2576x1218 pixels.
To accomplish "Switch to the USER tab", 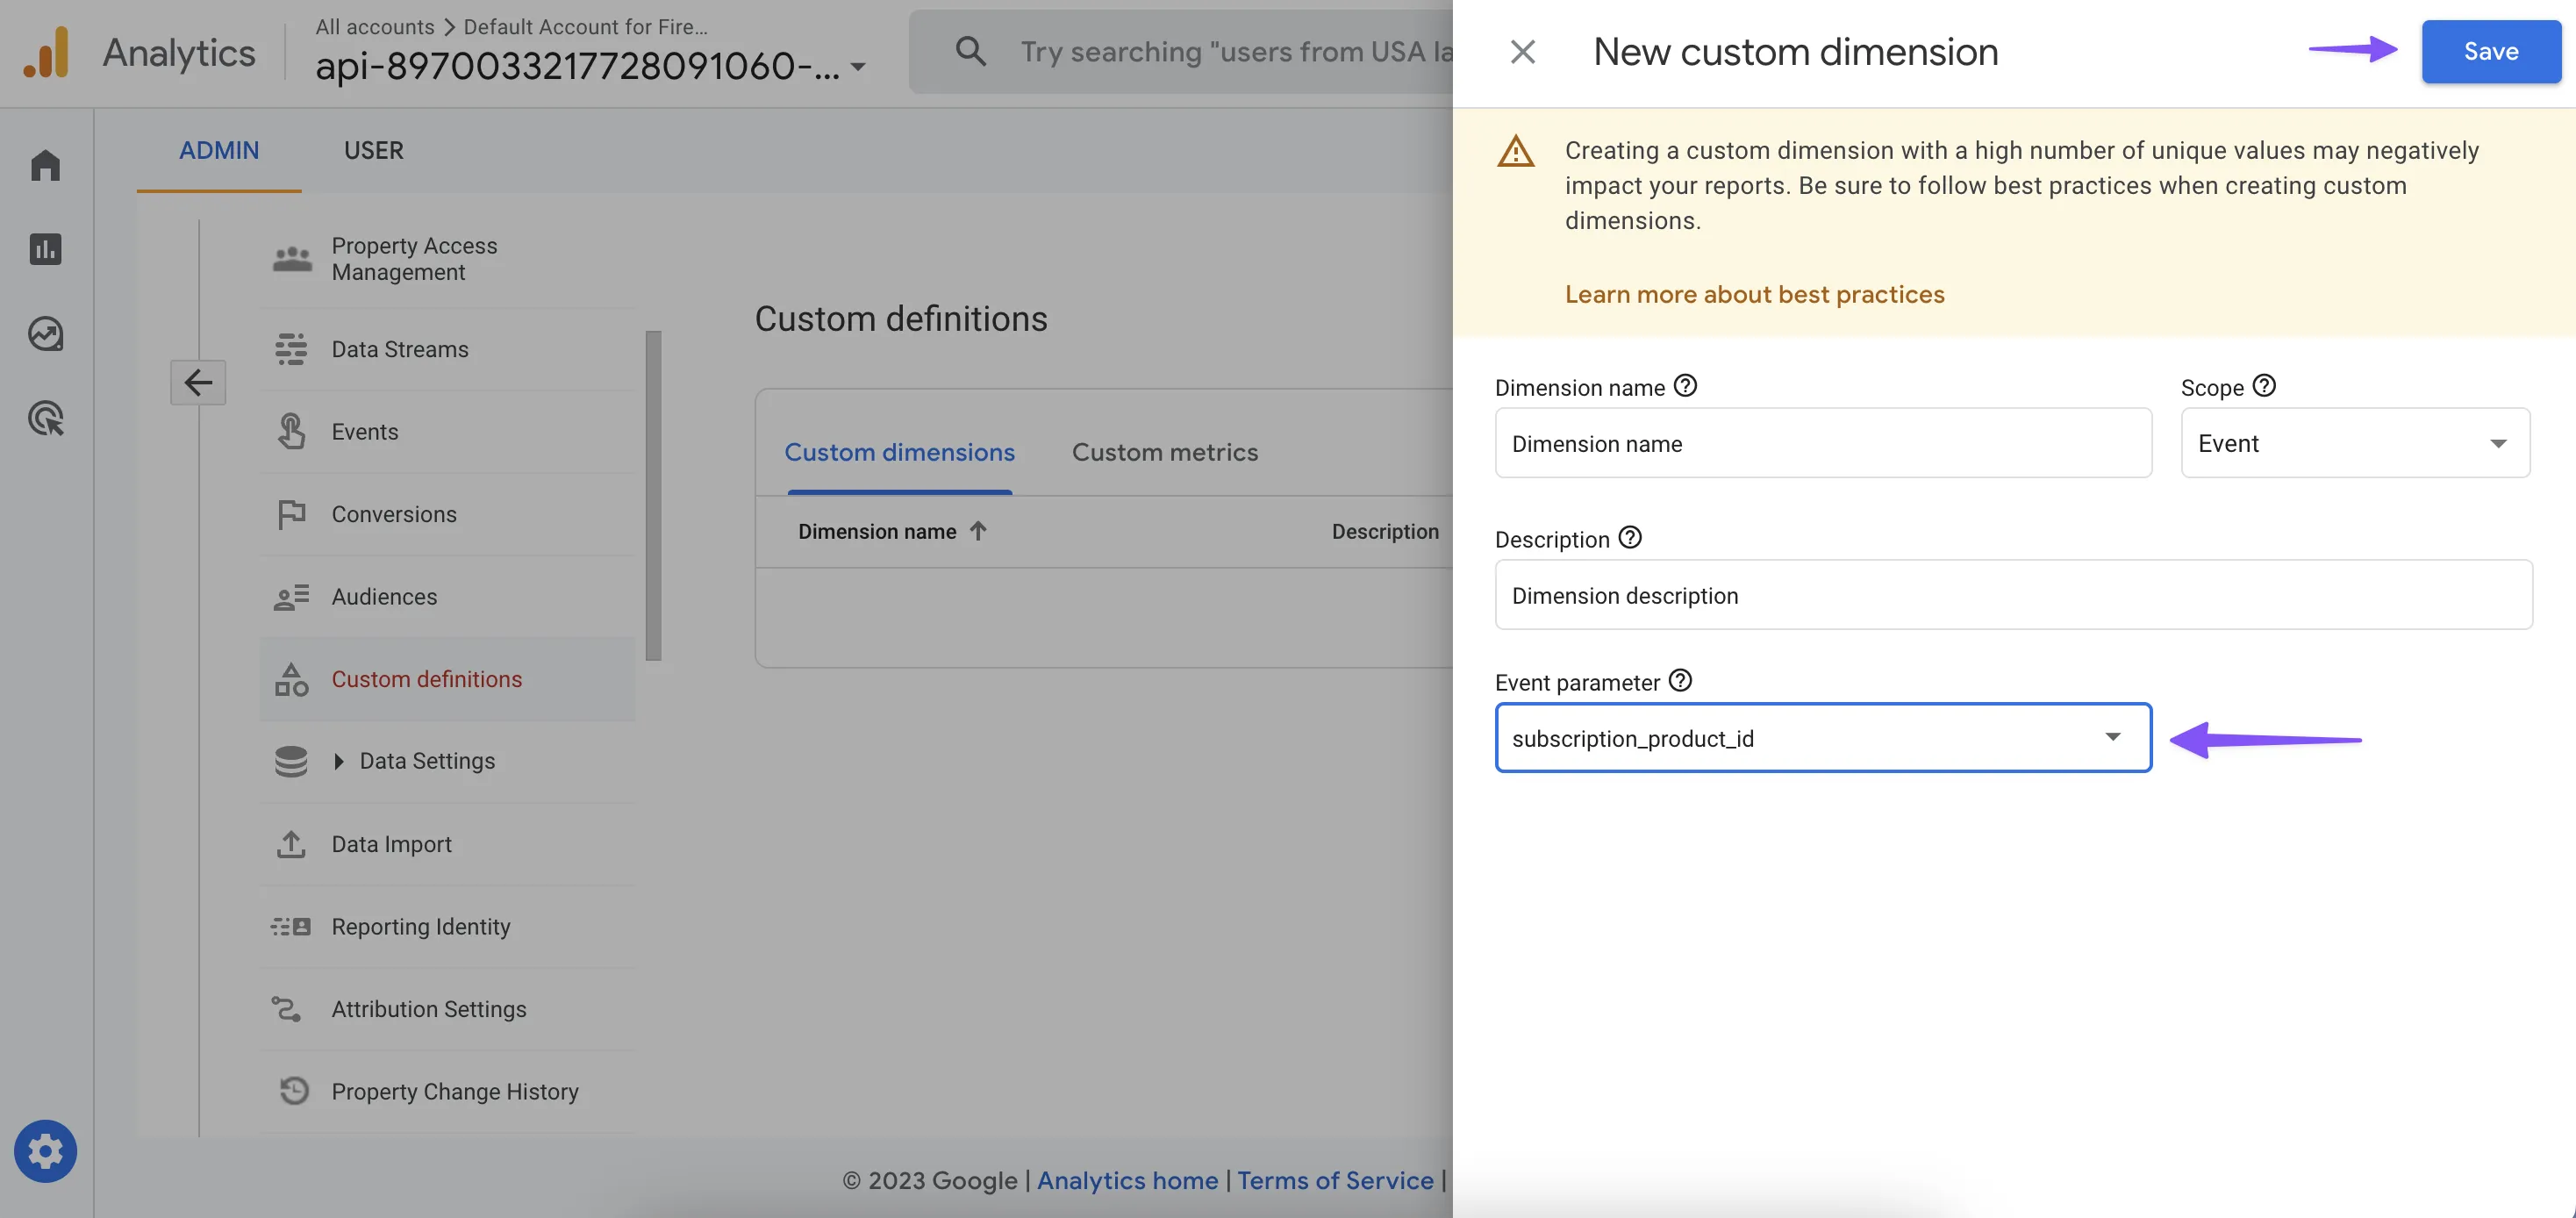I will [x=373, y=150].
